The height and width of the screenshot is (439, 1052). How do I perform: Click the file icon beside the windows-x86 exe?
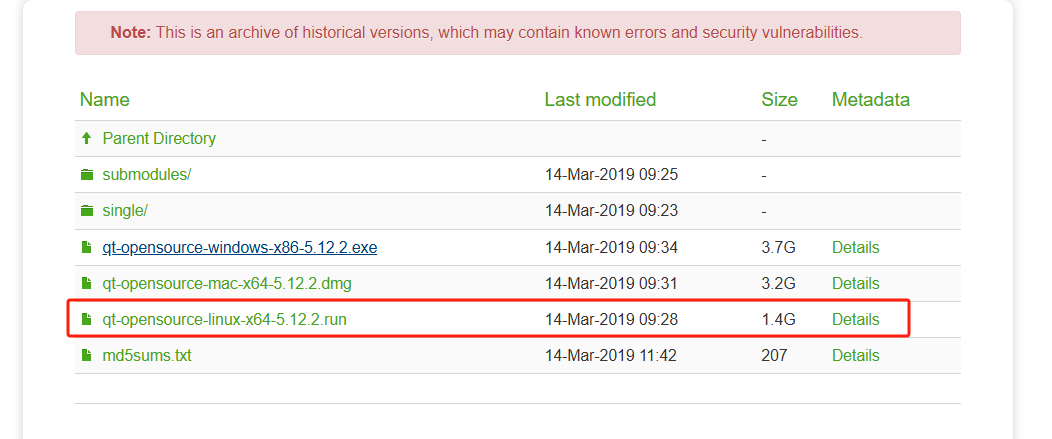87,247
